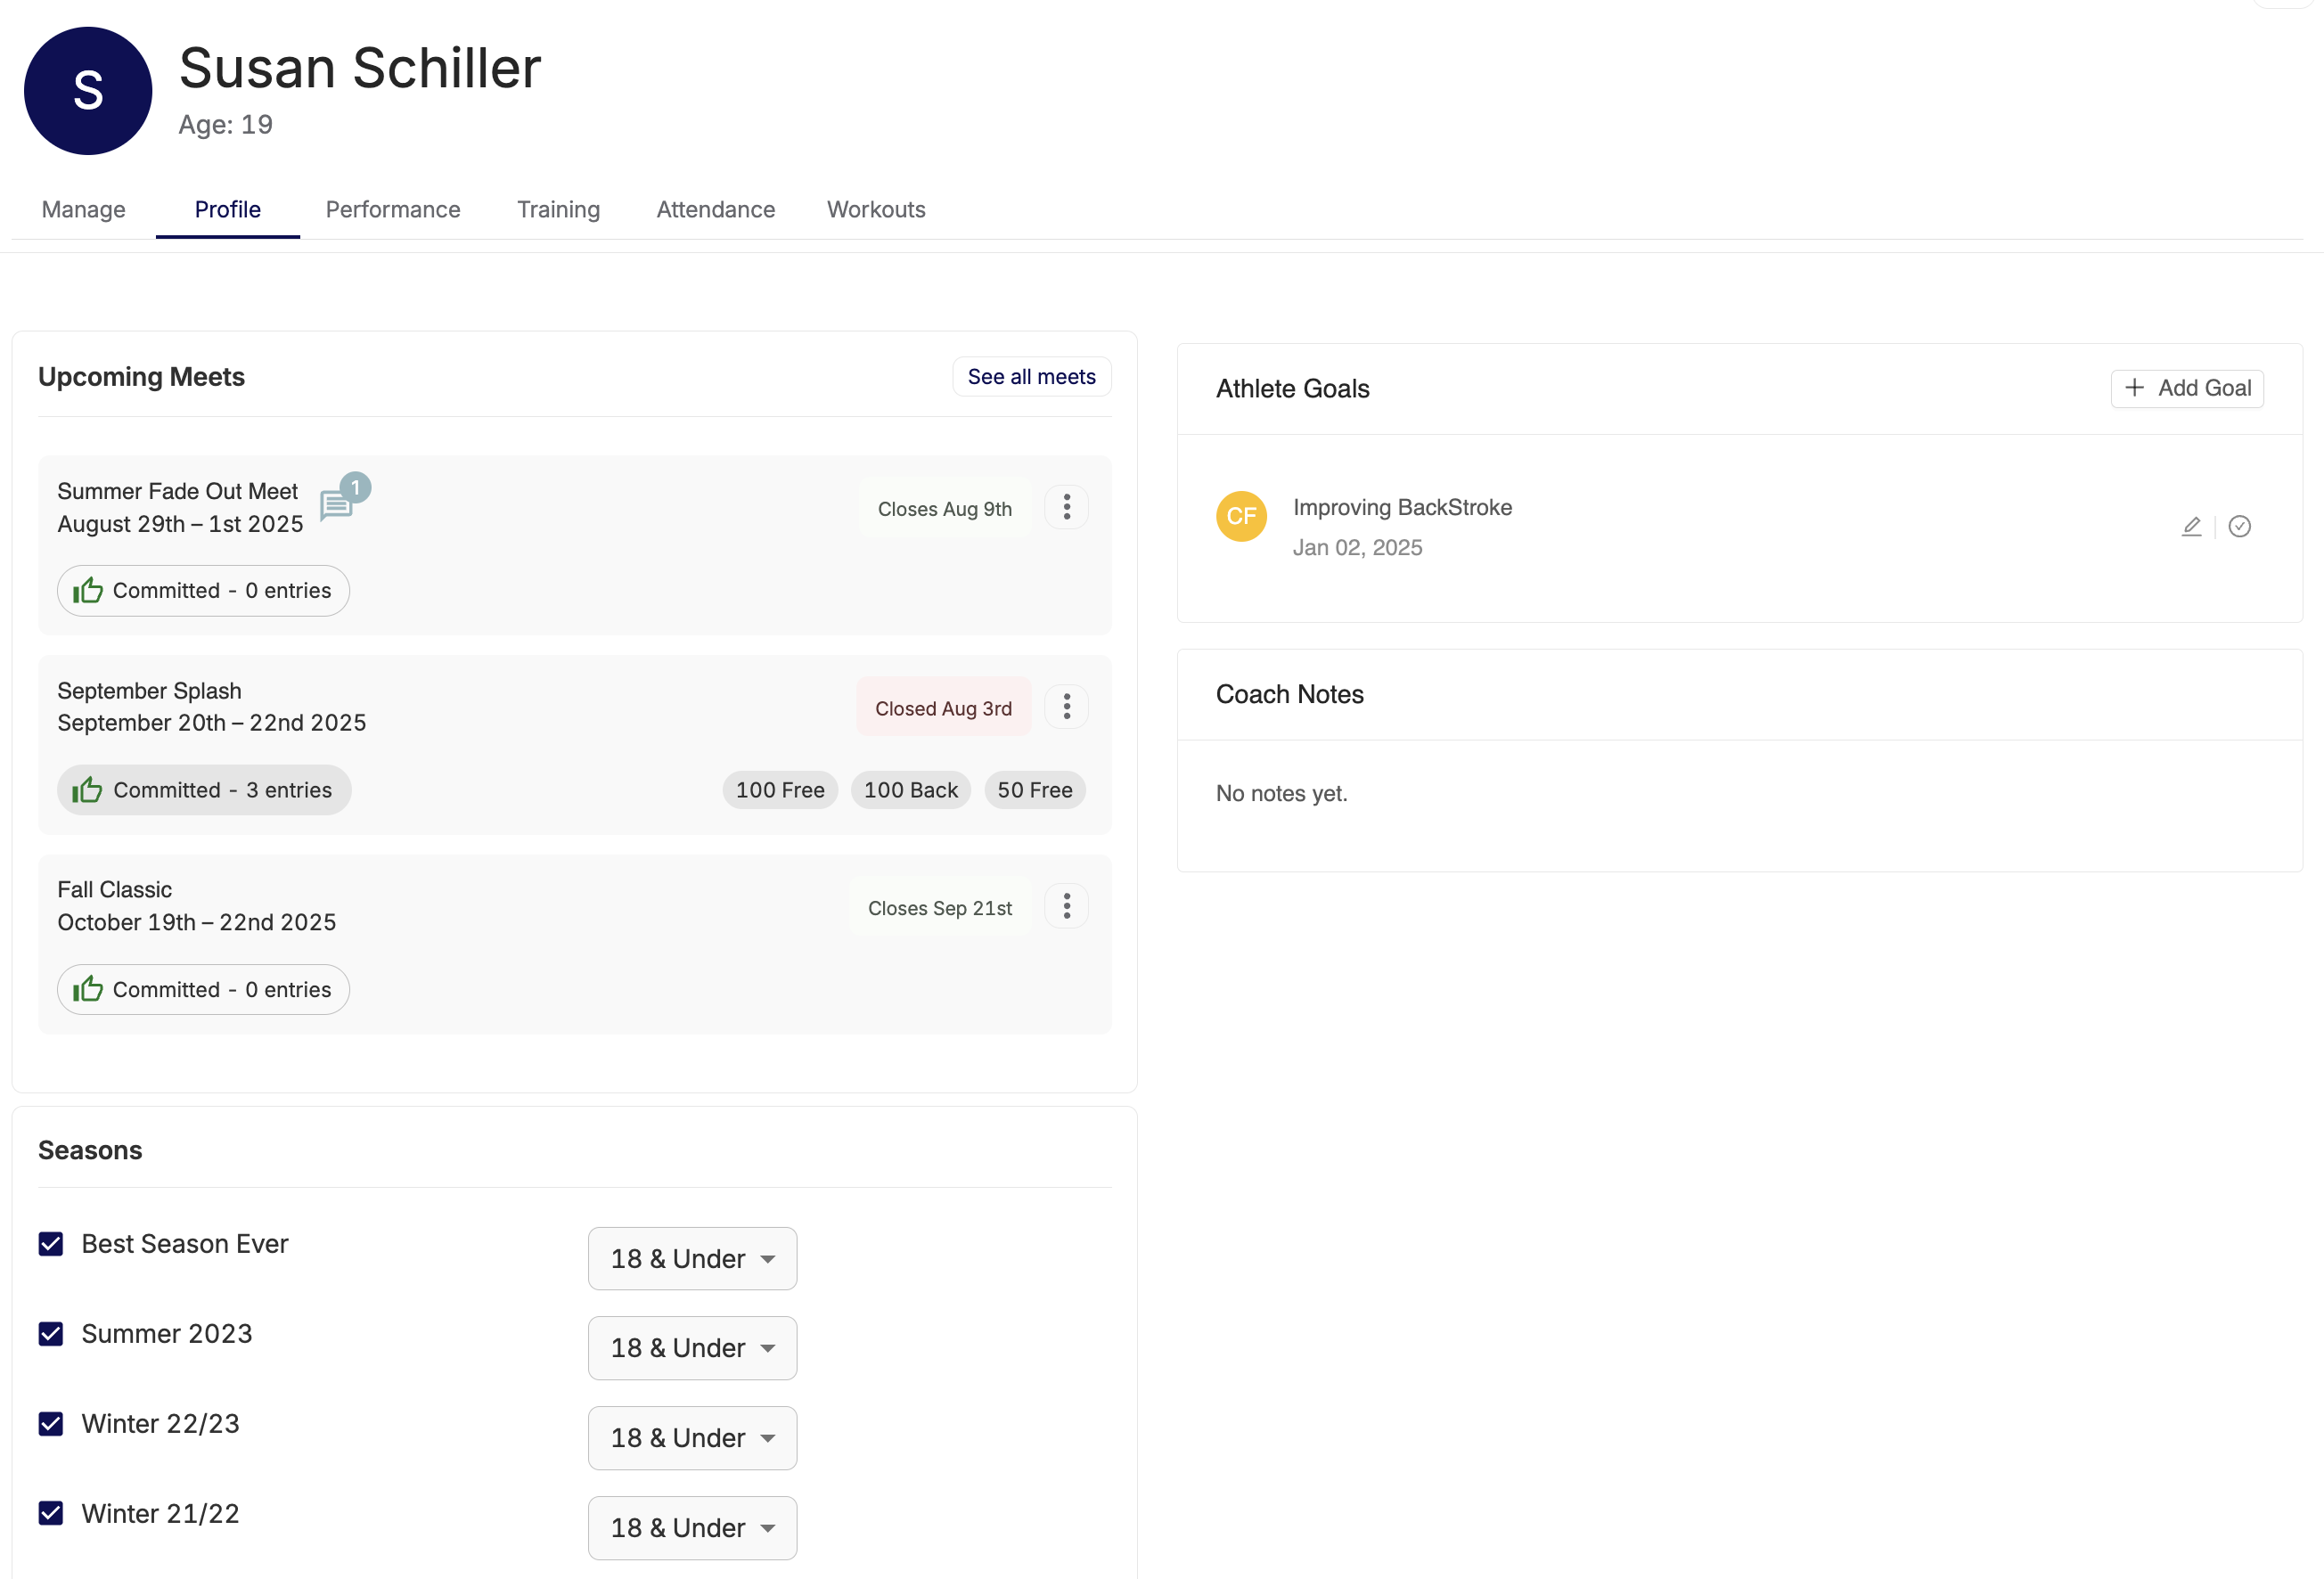Open See all meets
This screenshot has width=2324, height=1579.
point(1031,377)
